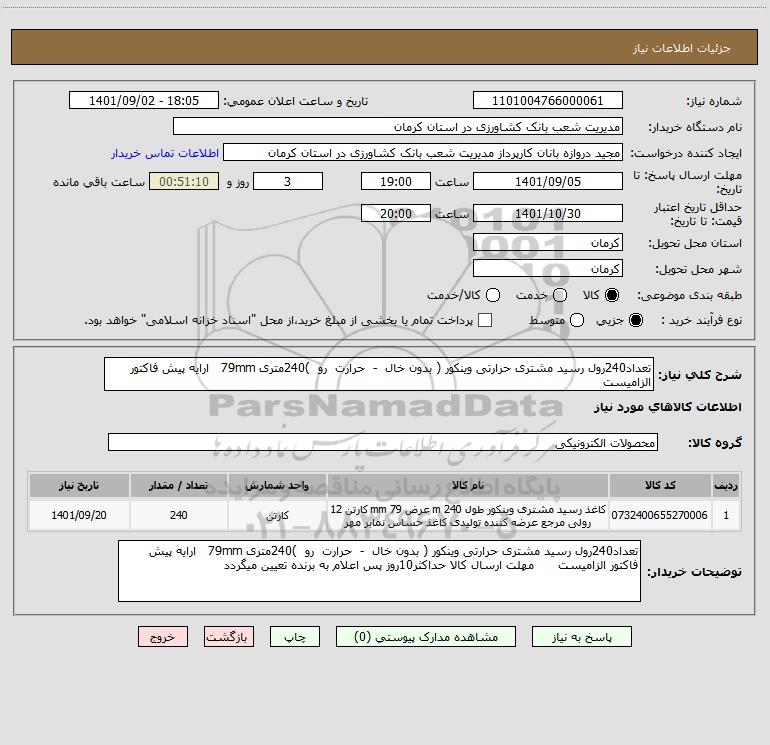
Task: Click the چاپ print button
Action: (295, 637)
